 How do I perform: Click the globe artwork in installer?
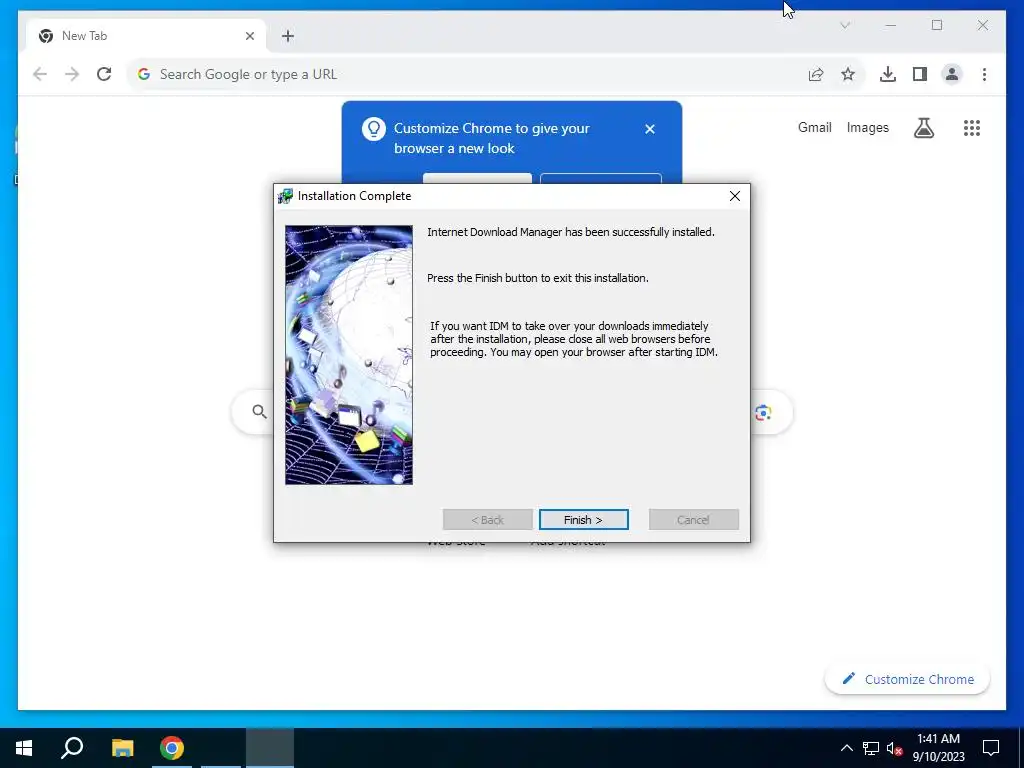pos(349,355)
